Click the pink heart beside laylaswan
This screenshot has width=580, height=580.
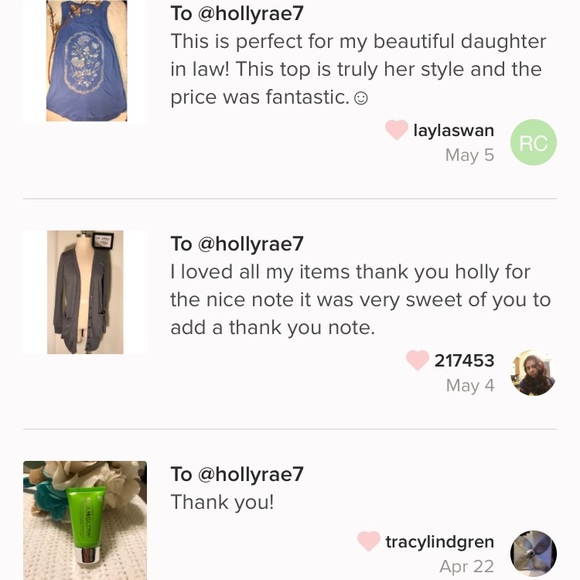(x=396, y=130)
